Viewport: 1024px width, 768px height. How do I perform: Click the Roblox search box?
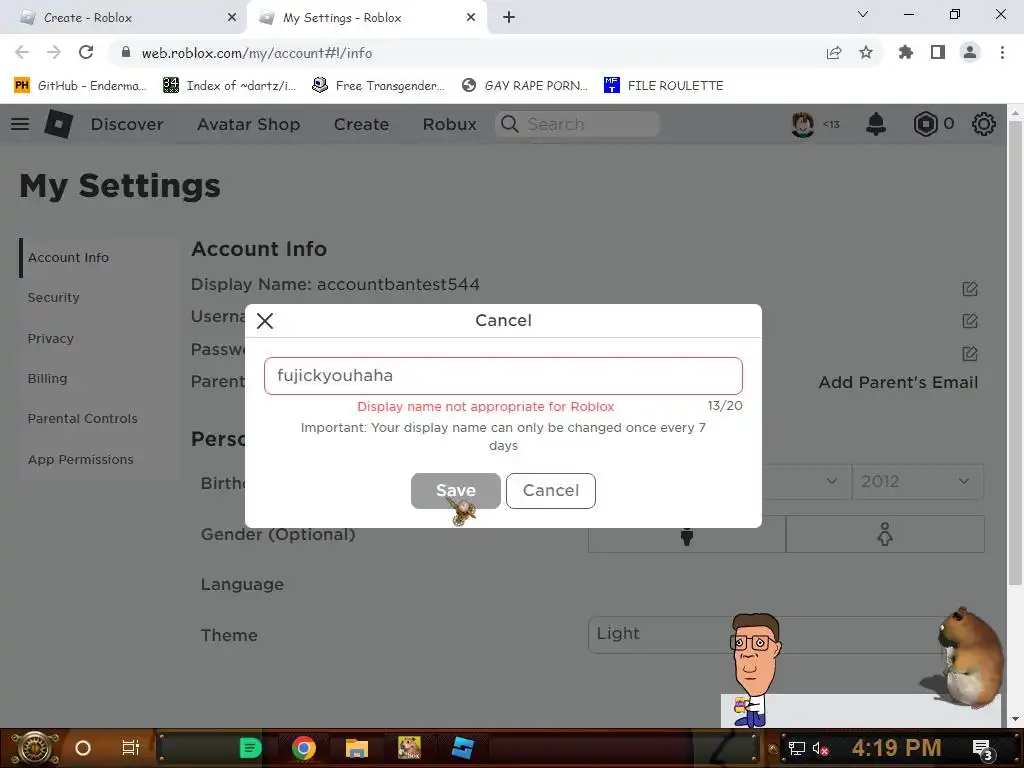578,124
